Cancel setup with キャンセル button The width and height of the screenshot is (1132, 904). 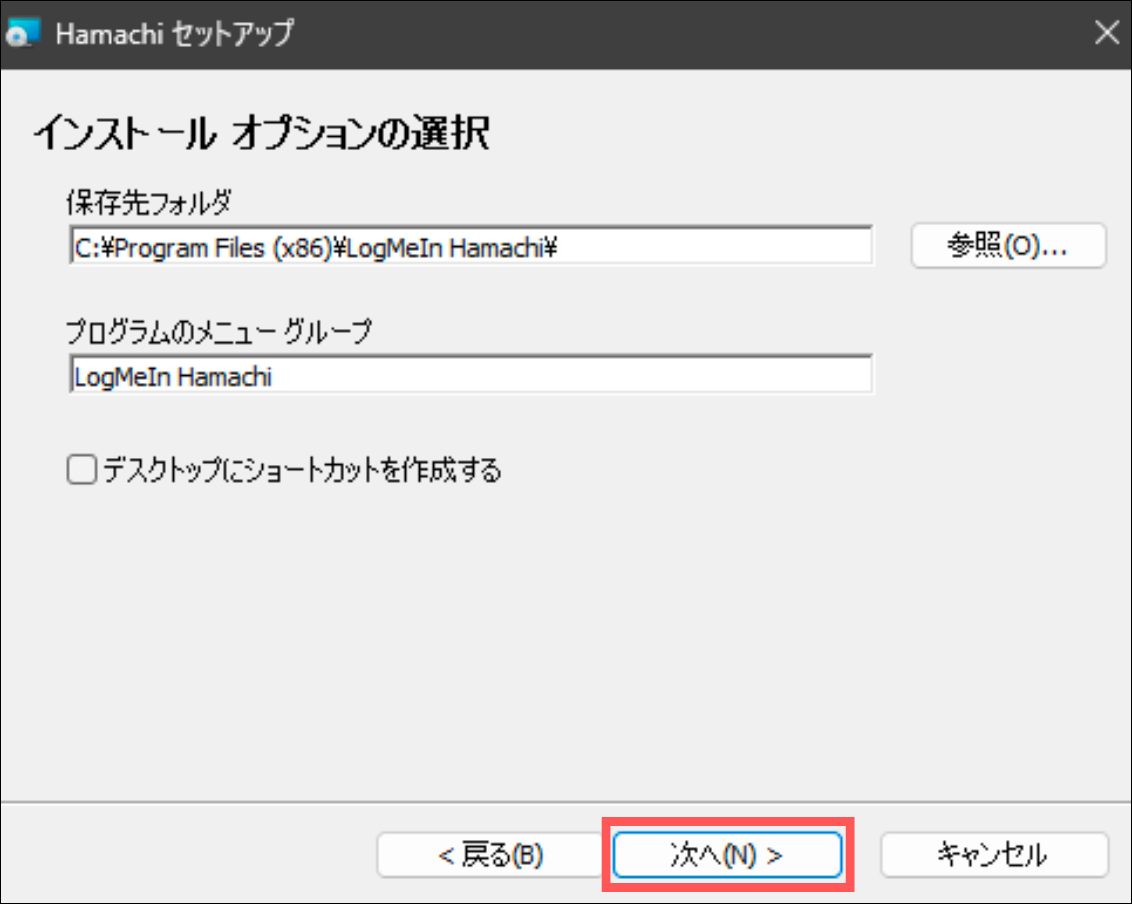click(x=994, y=855)
